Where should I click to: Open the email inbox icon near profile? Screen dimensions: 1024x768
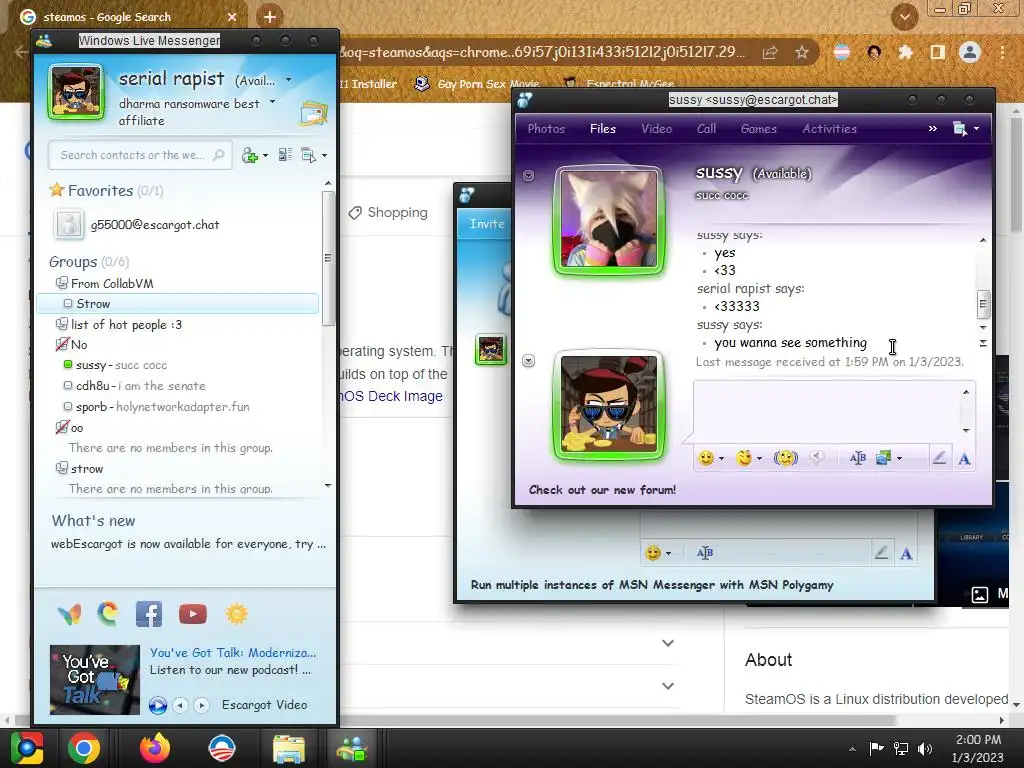pyautogui.click(x=314, y=114)
